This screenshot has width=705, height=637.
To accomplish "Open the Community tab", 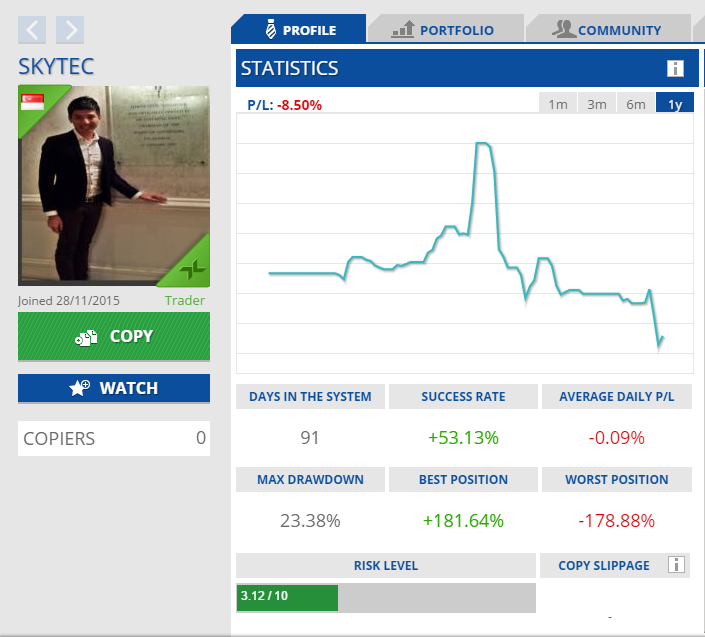I will coord(607,30).
